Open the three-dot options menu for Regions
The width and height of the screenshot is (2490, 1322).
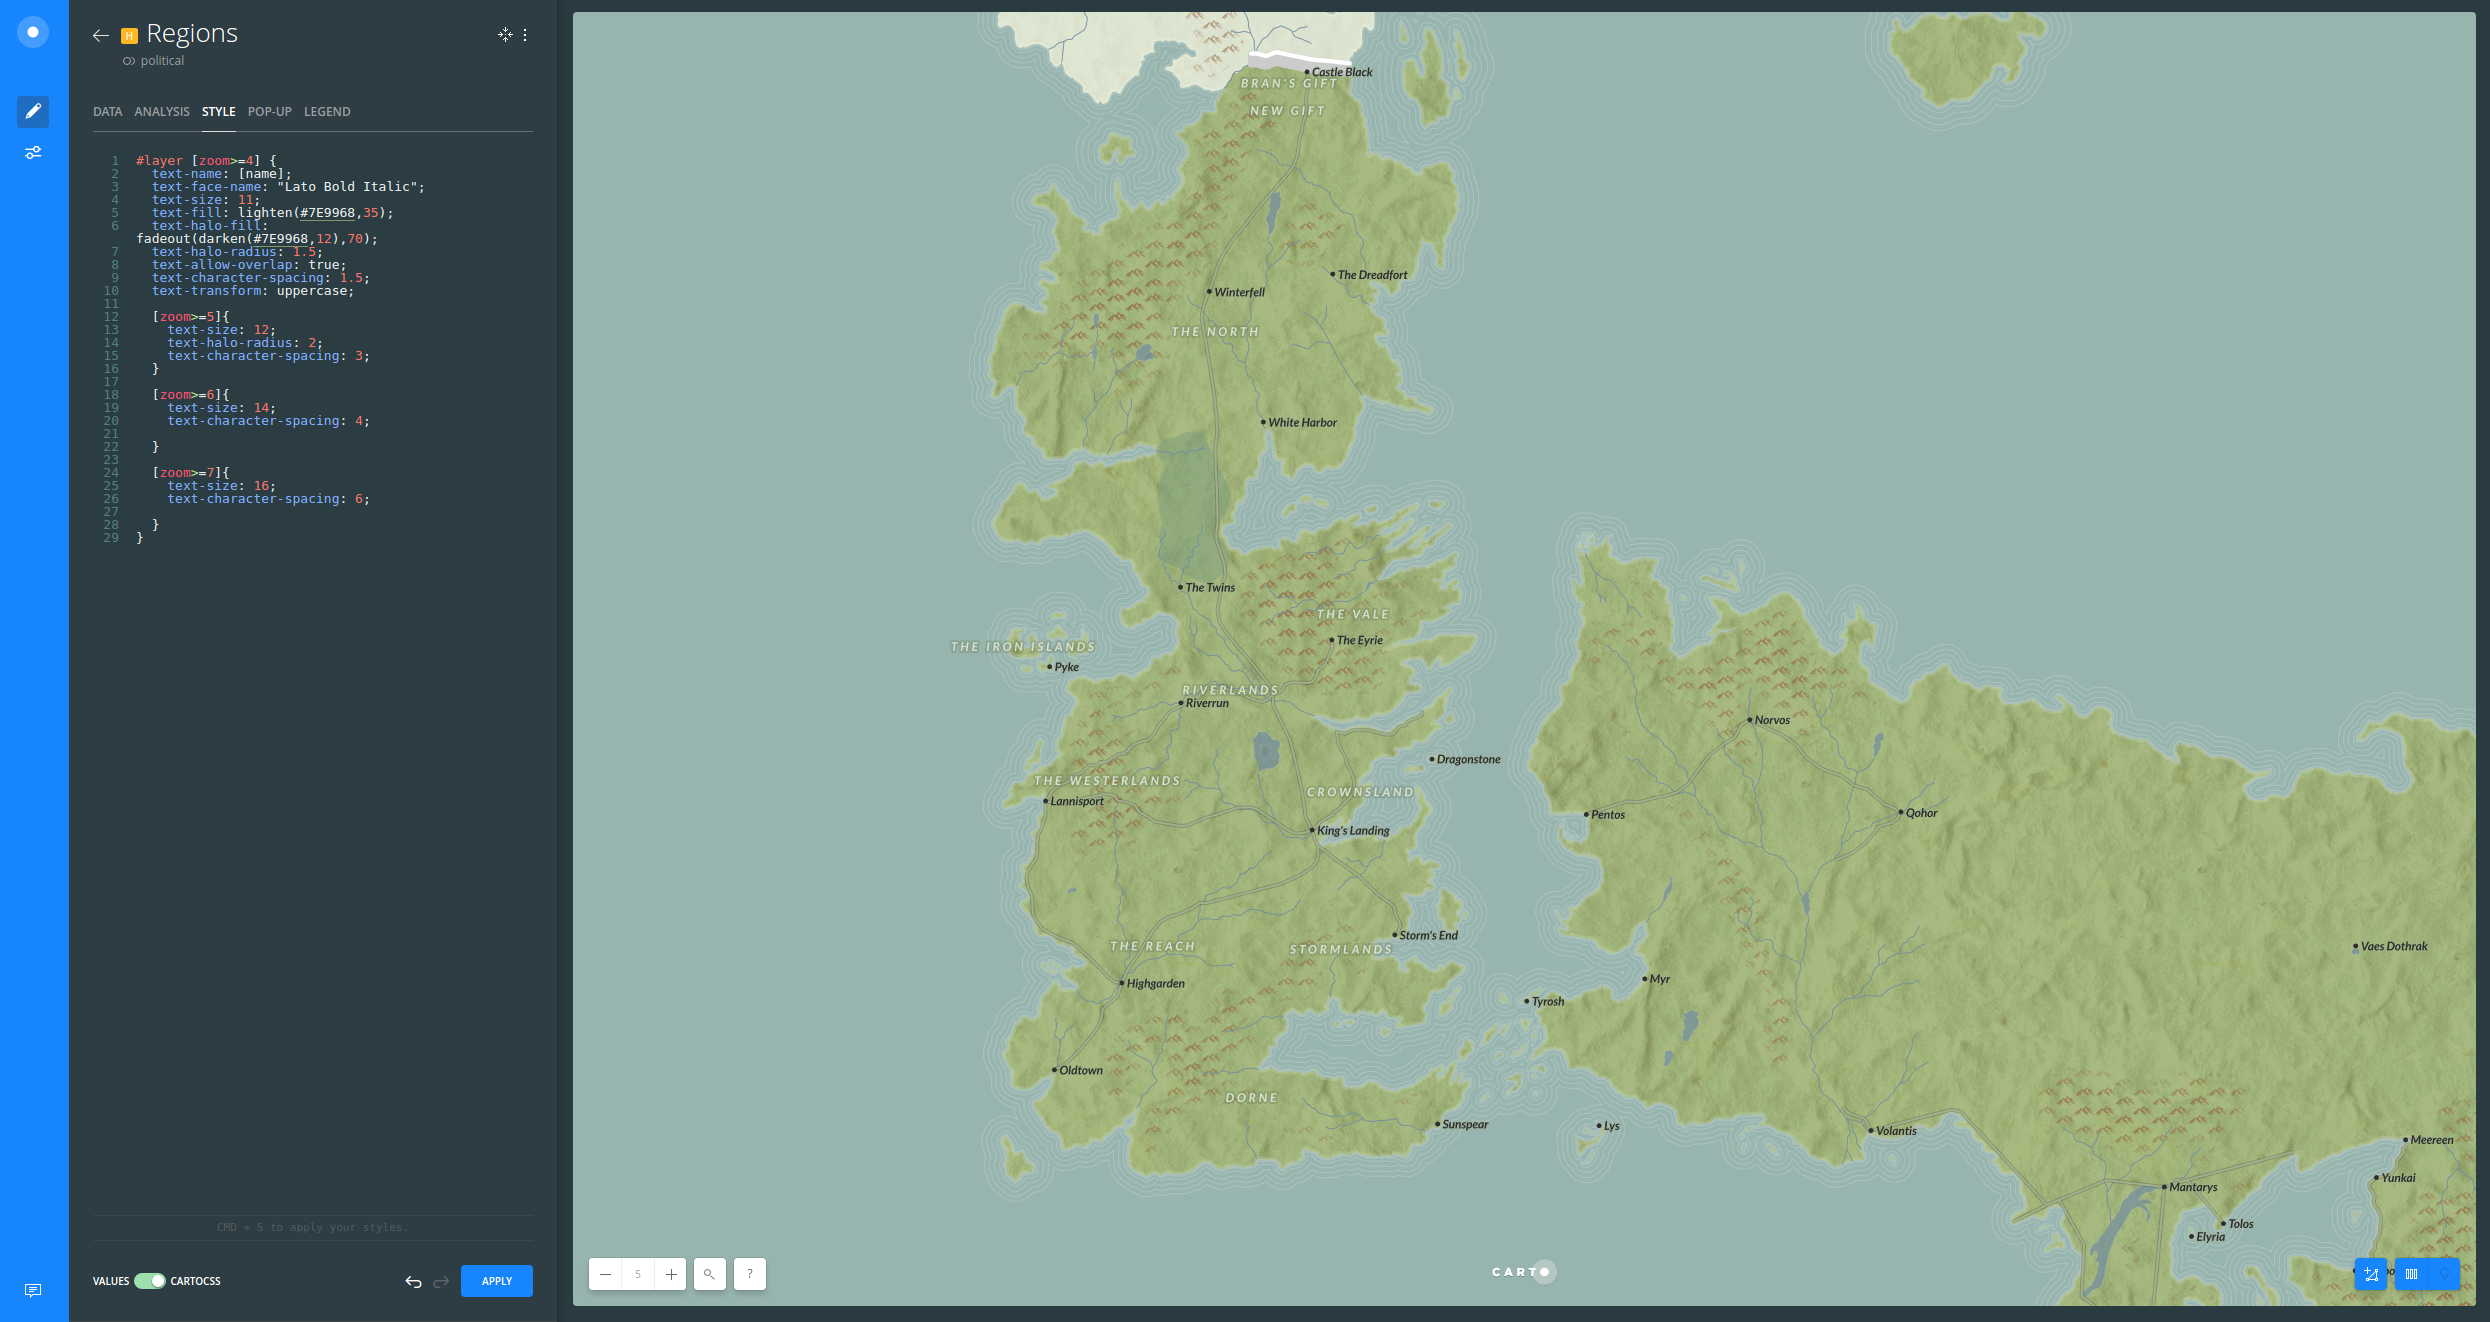525,34
